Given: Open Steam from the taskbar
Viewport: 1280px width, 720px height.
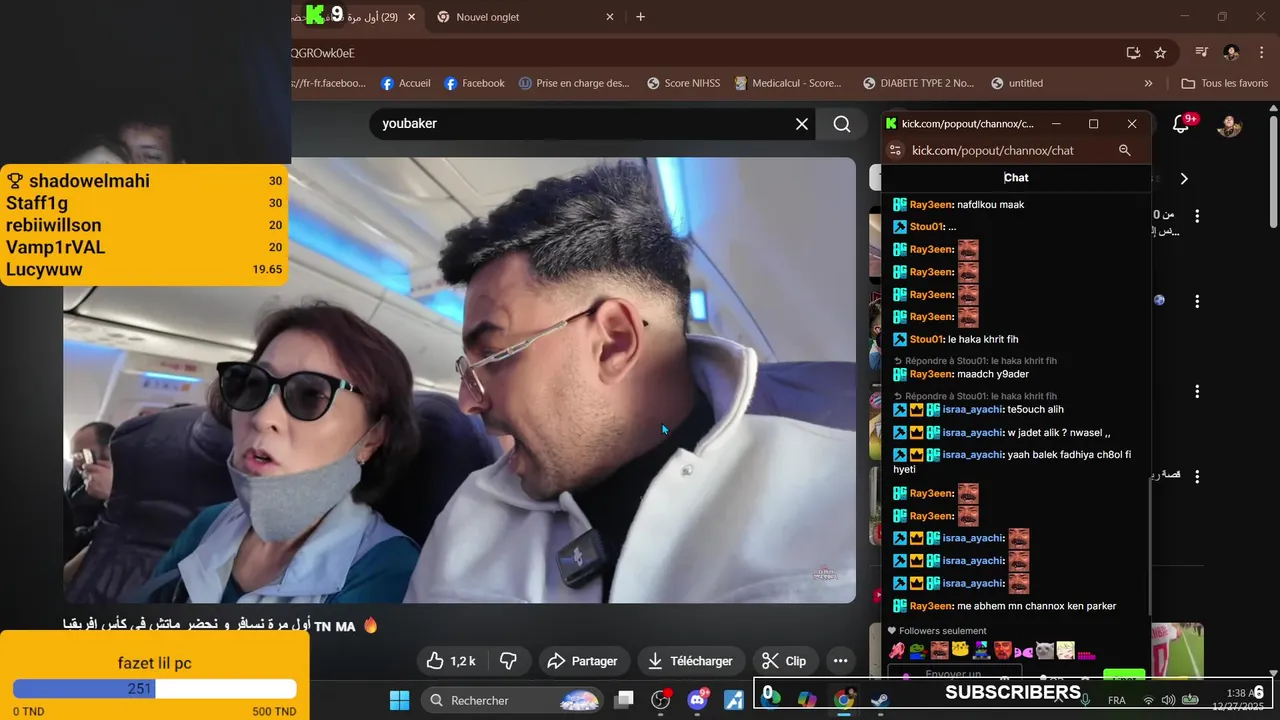Looking at the screenshot, I should [x=880, y=700].
